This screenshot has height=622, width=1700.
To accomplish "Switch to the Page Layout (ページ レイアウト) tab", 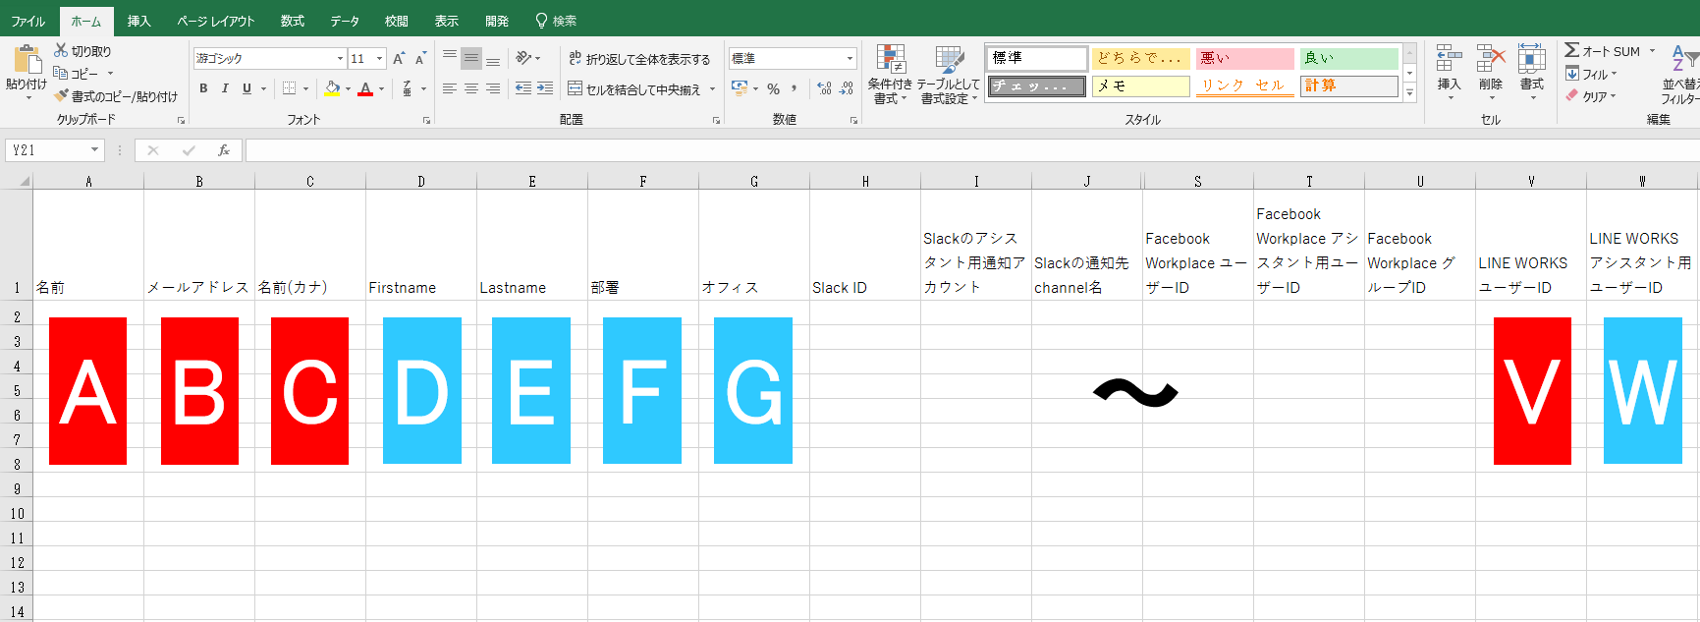I will 216,21.
